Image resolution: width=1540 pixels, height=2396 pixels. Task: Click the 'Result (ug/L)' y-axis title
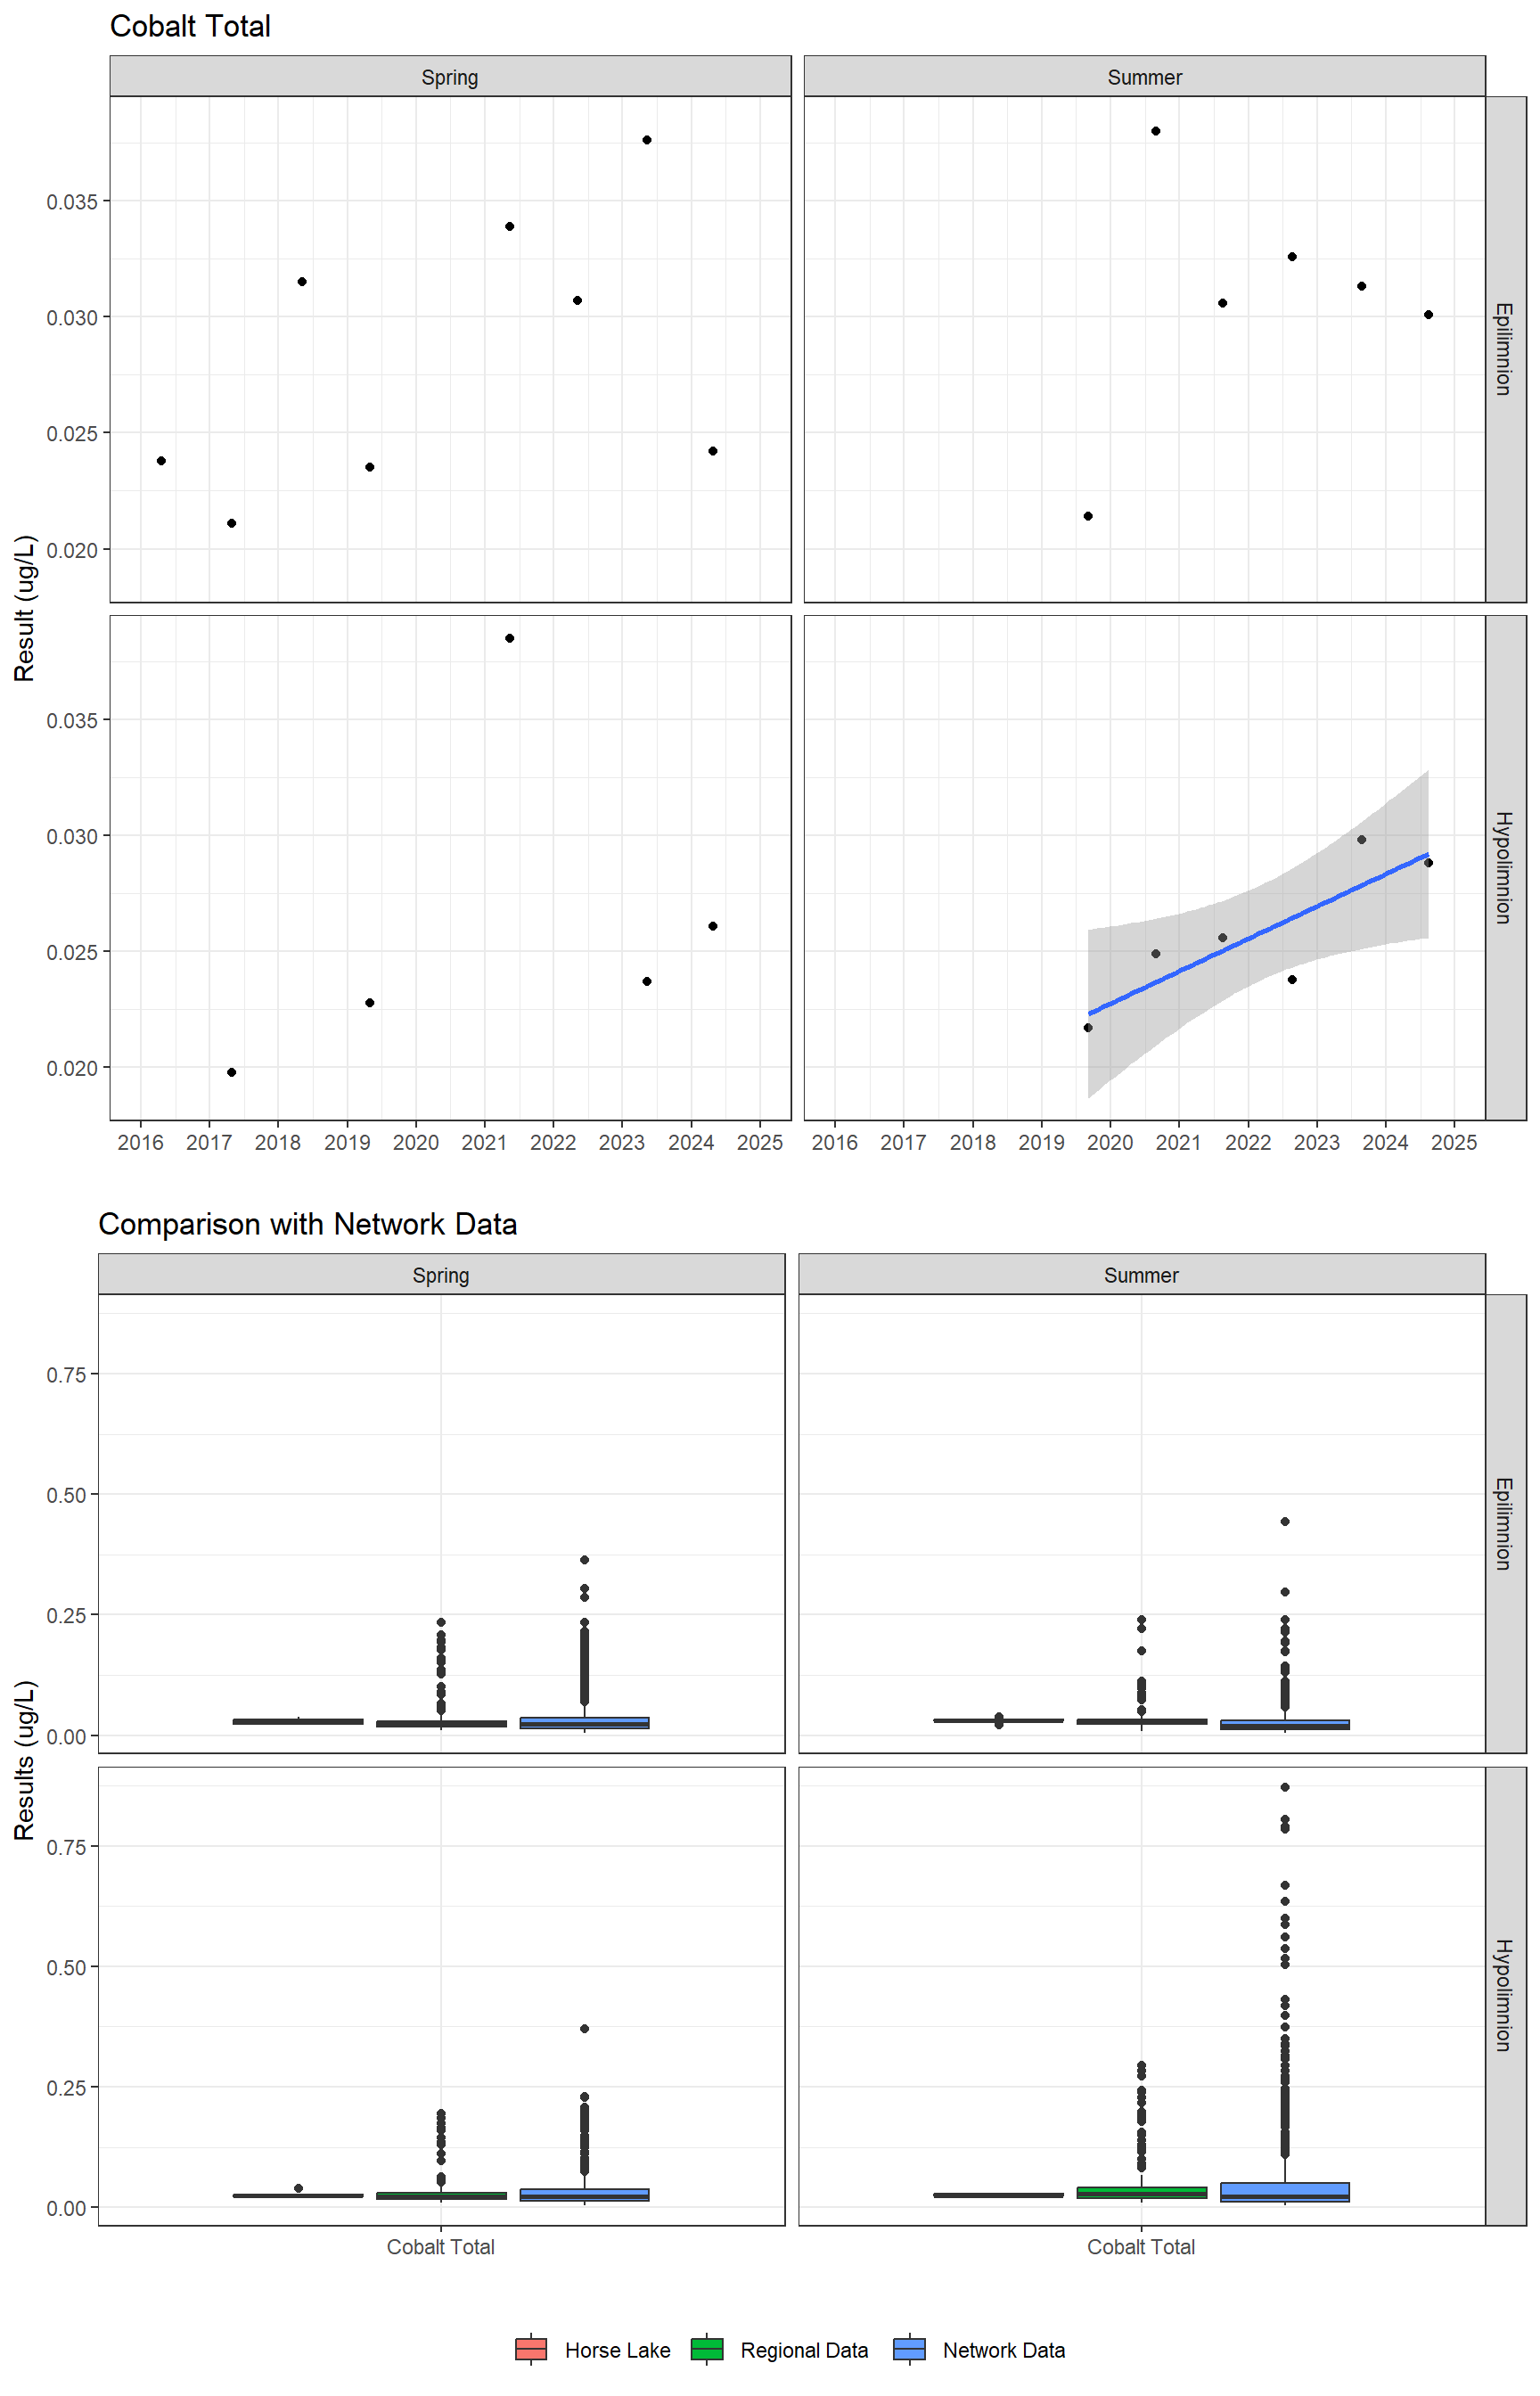tap(25, 608)
